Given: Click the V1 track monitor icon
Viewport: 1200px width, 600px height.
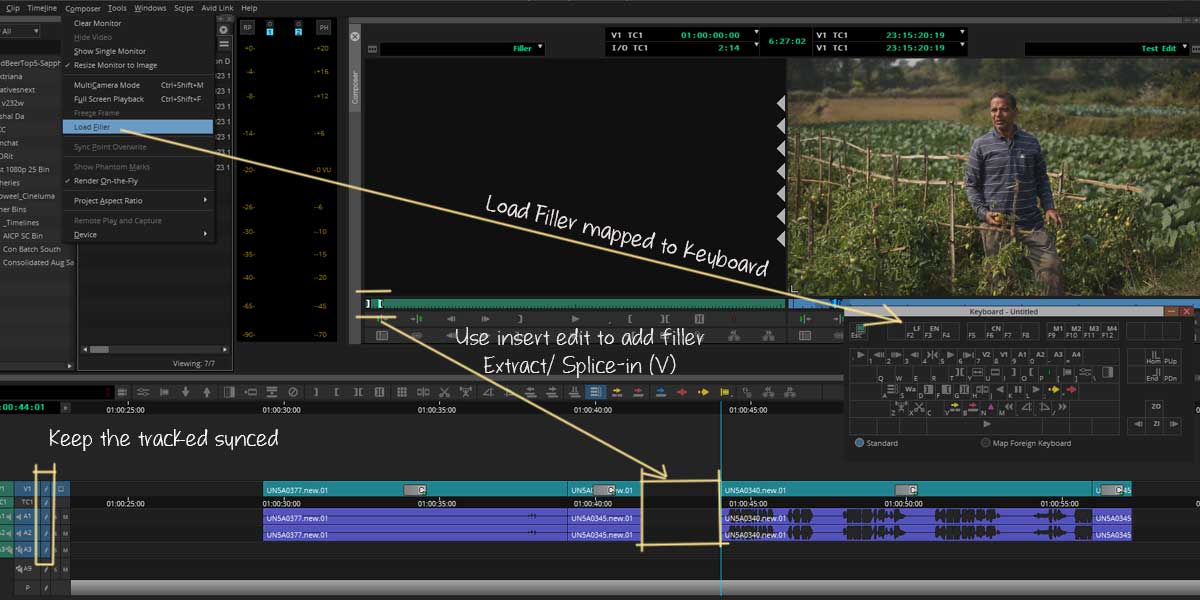Looking at the screenshot, I should pos(62,489).
